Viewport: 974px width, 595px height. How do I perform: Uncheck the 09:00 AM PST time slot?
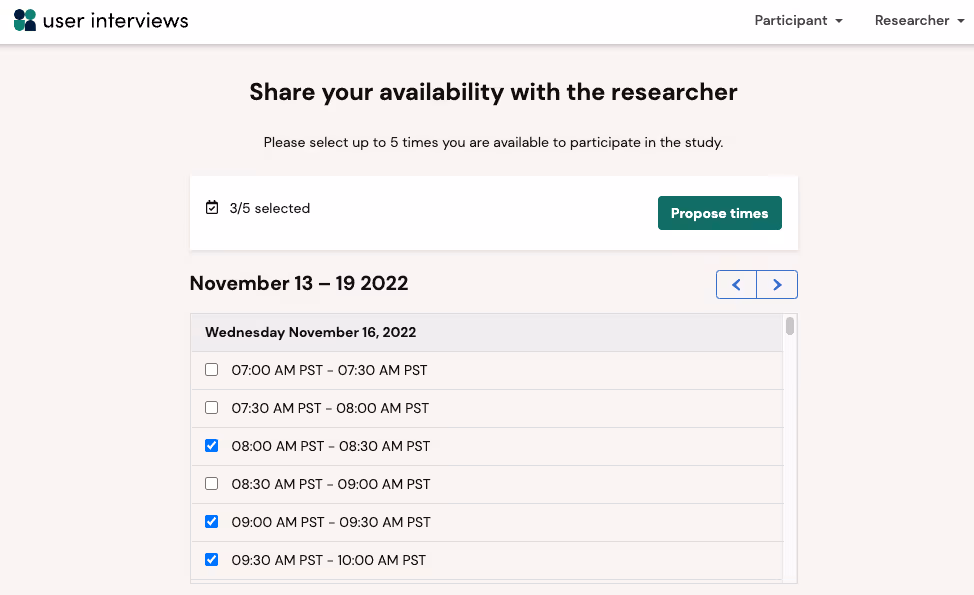point(211,522)
